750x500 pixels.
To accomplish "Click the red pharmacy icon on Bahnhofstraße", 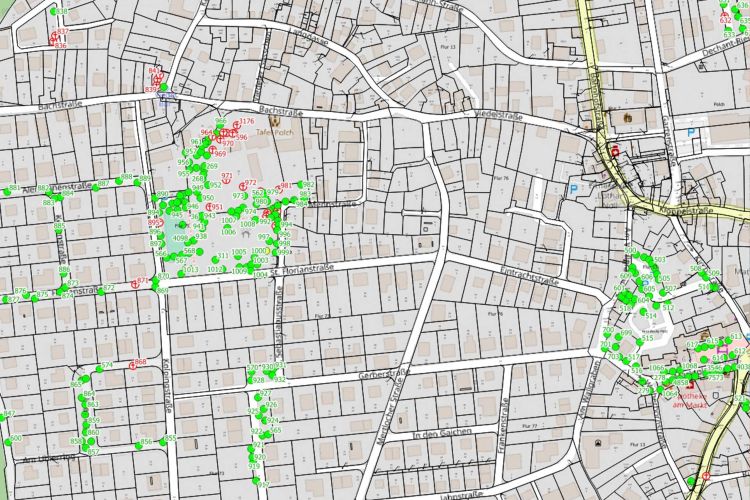I will pos(614,151).
